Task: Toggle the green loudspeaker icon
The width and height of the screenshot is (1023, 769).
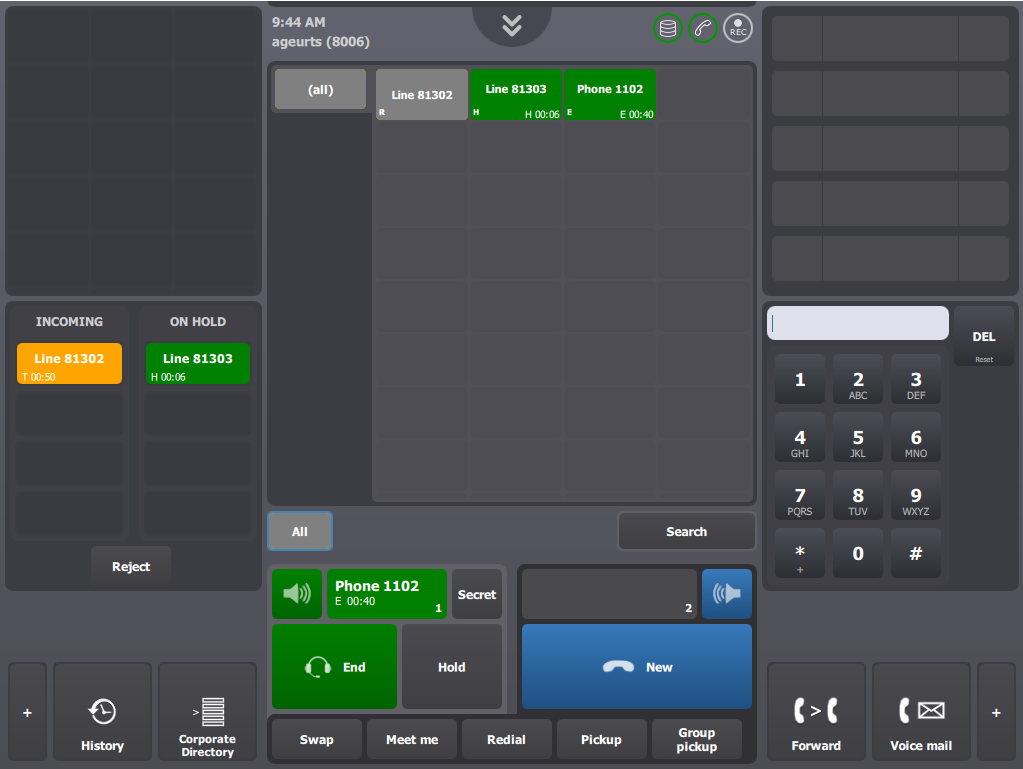Action: [x=297, y=594]
